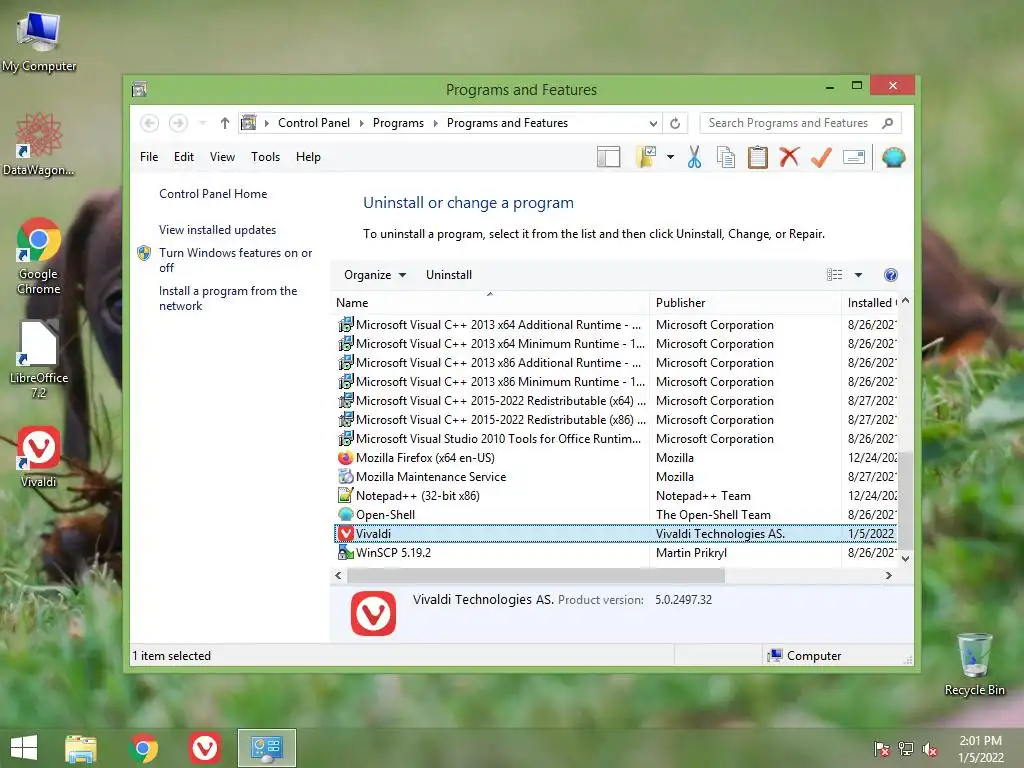Click the vertical scrollbar down arrow
Screen dimensions: 1024x768
click(905, 558)
